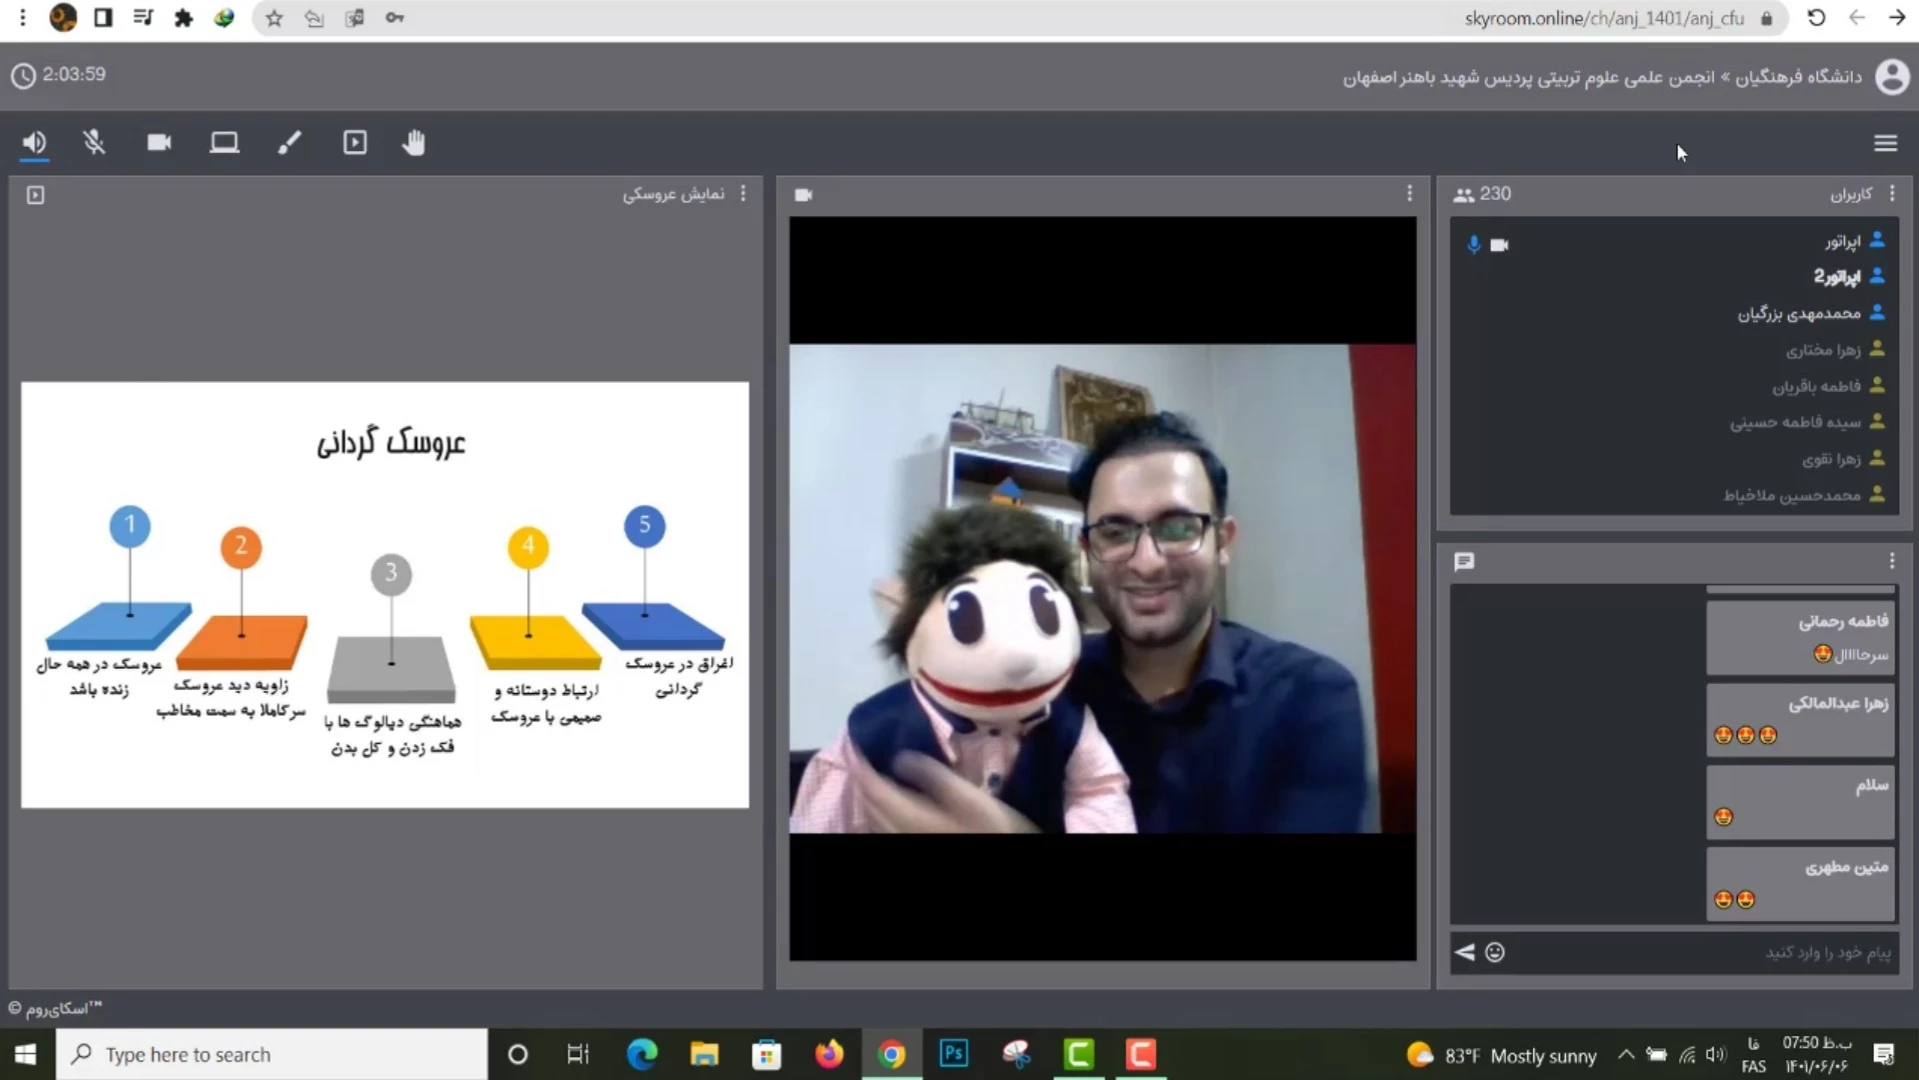Start screen sharing with laptop icon
The image size is (1919, 1080).
(x=224, y=143)
